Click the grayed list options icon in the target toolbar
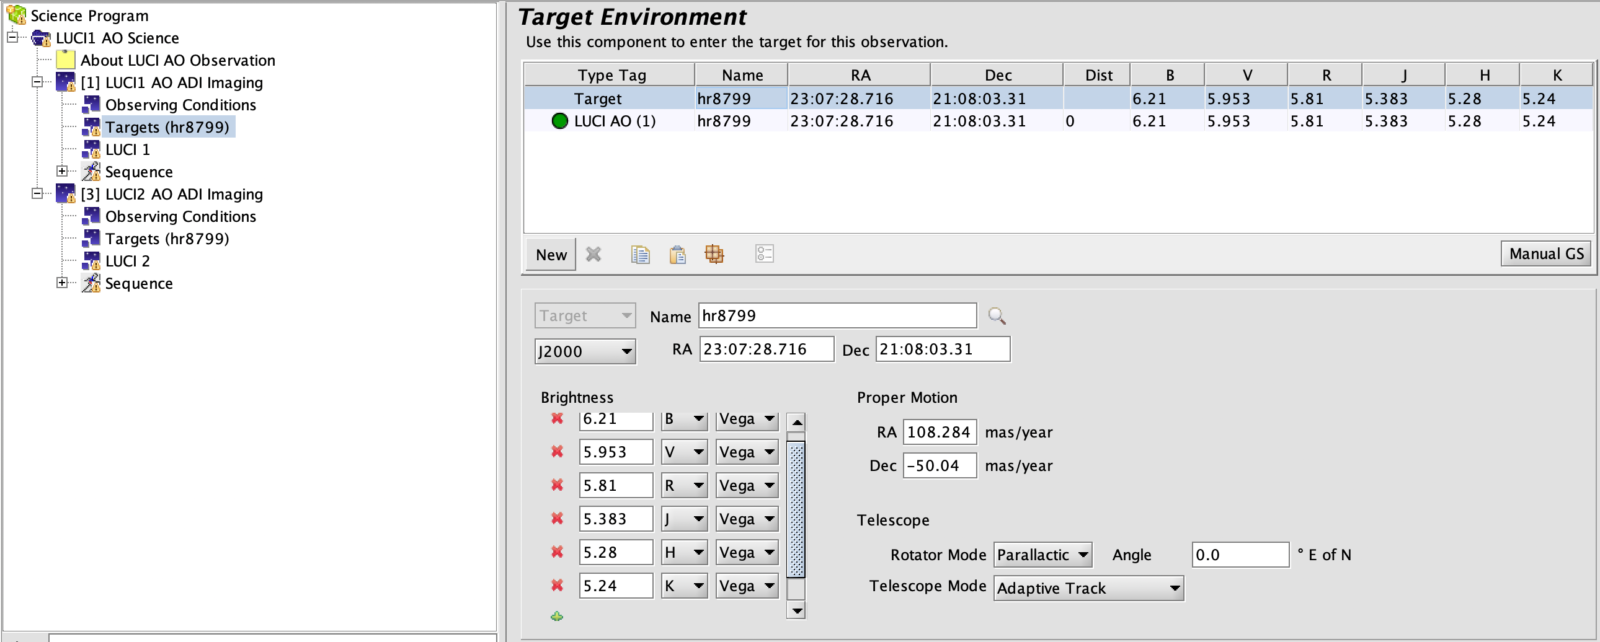This screenshot has width=1600, height=642. (764, 254)
